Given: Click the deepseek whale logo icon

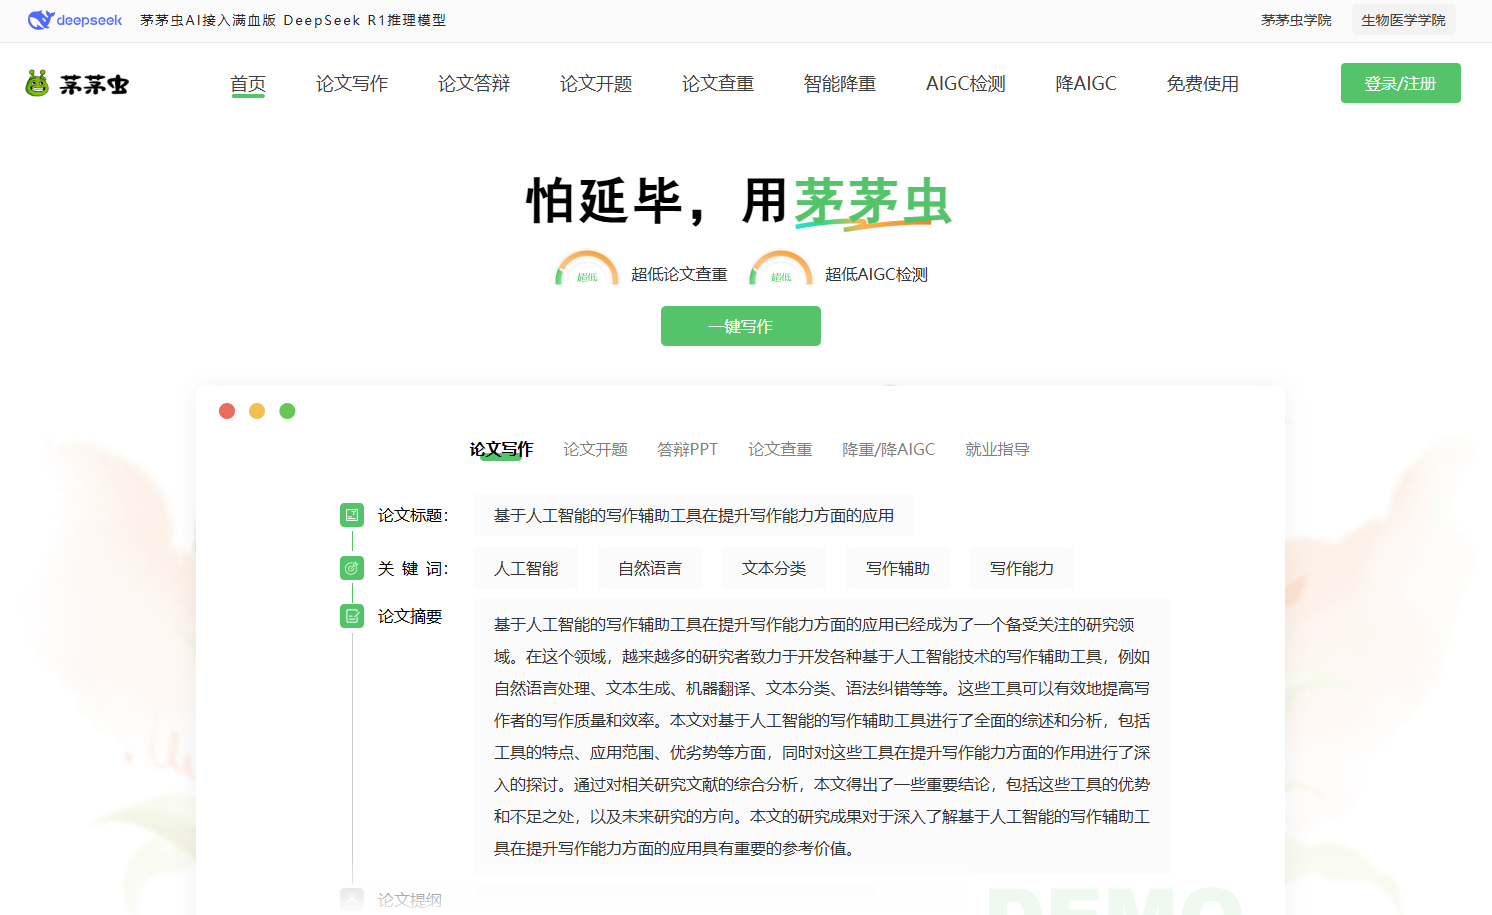Looking at the screenshot, I should tap(40, 20).
